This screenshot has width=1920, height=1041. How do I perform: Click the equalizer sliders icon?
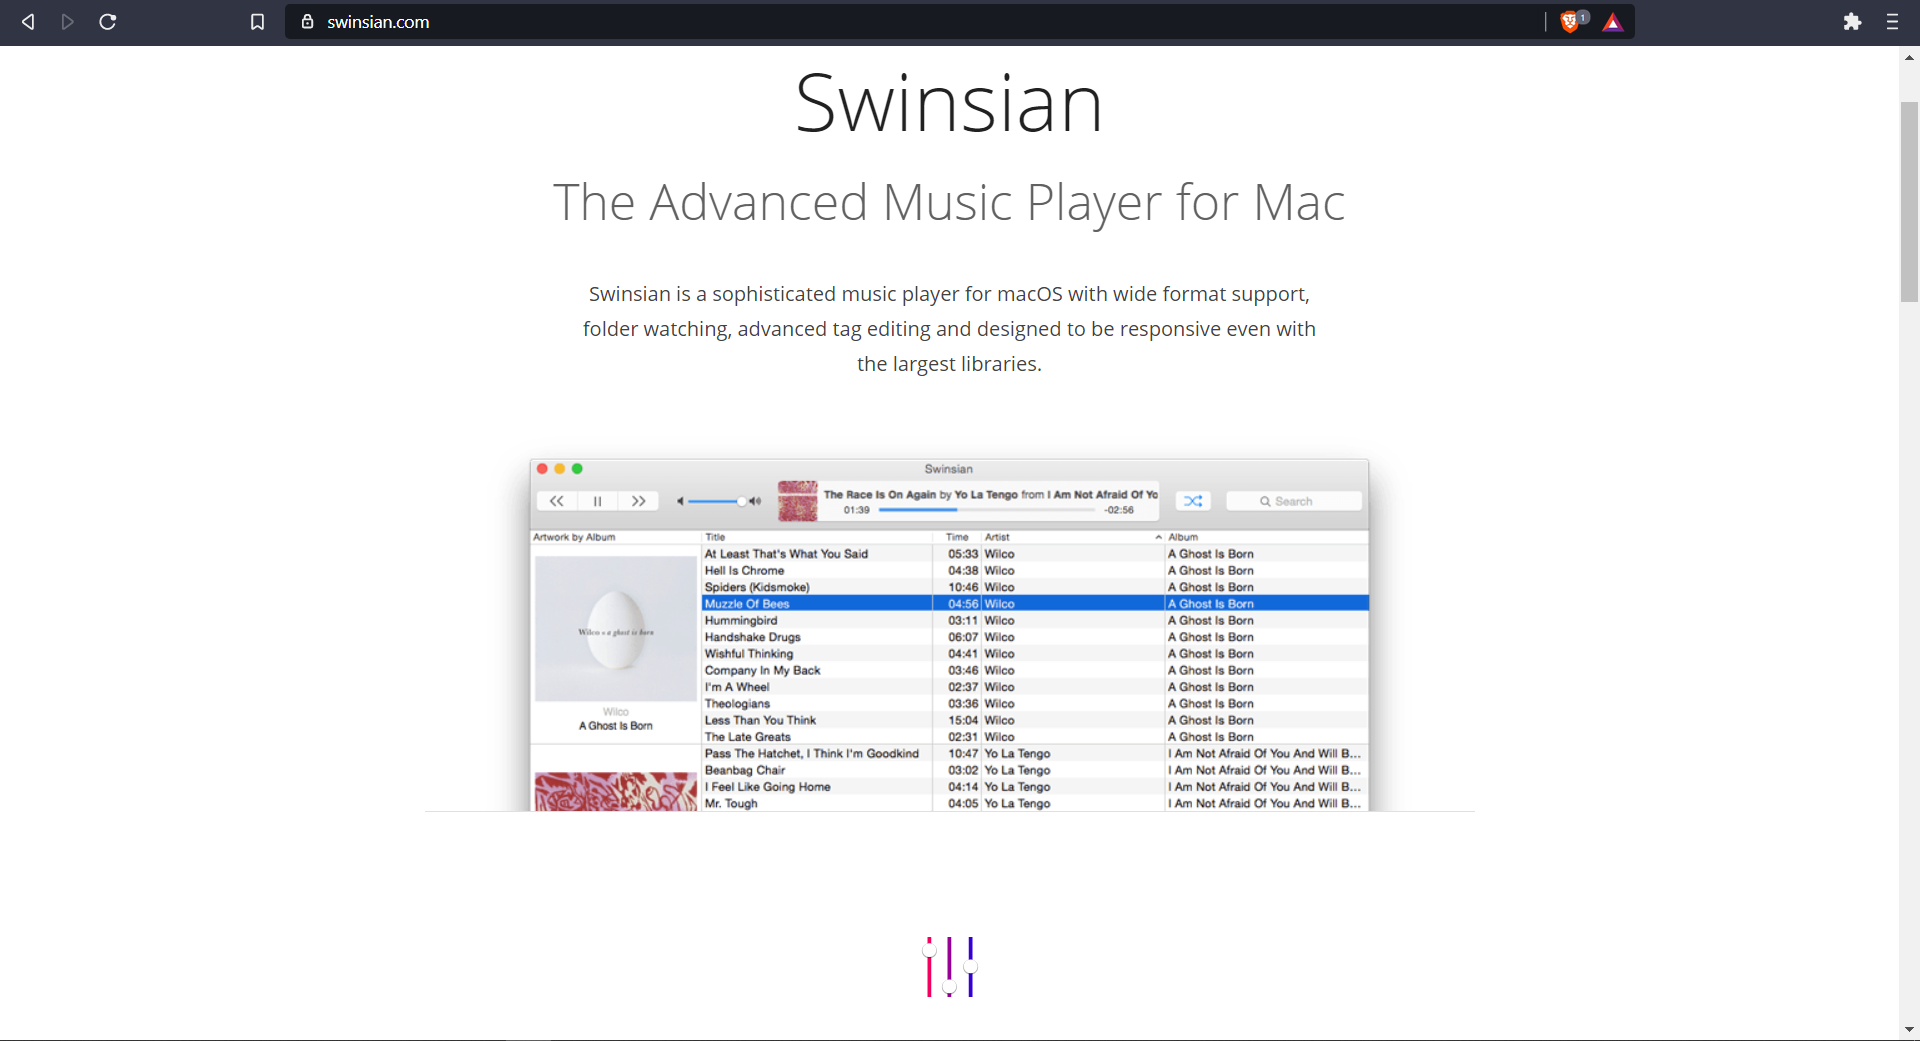click(x=949, y=966)
